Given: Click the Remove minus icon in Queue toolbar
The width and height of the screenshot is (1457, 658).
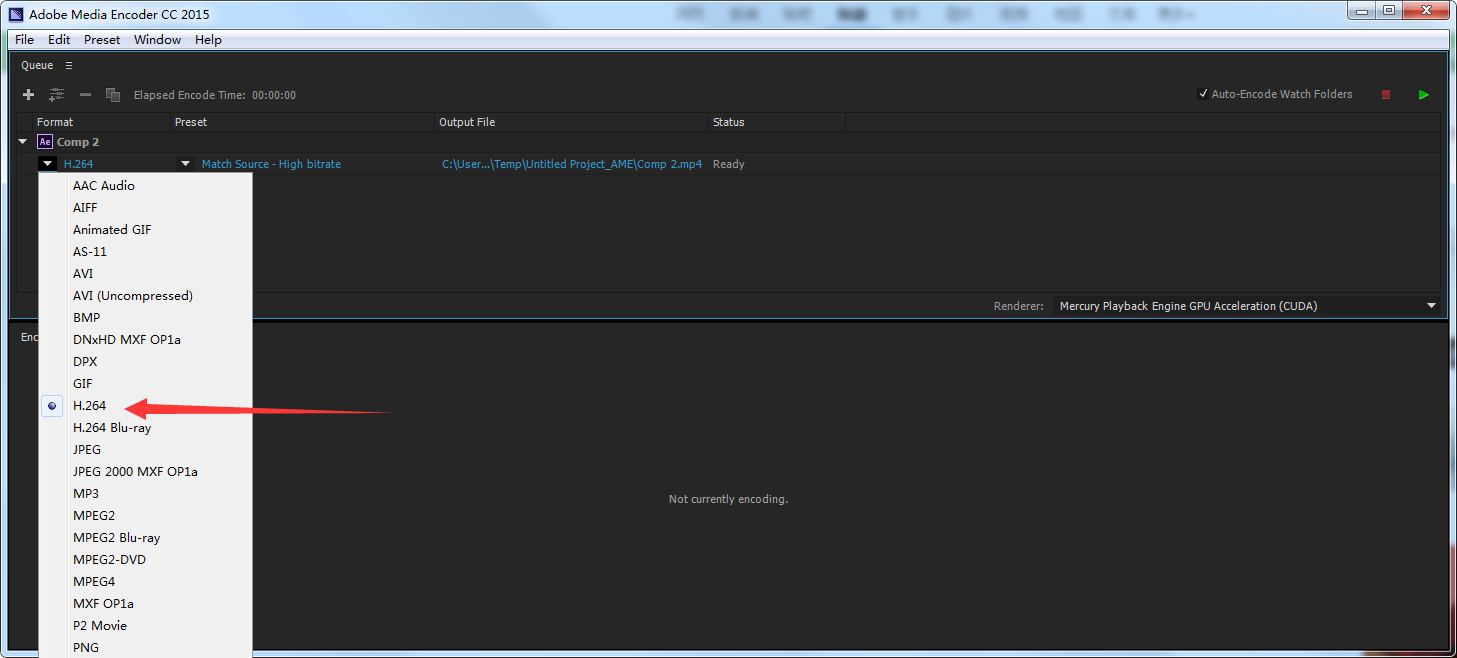Looking at the screenshot, I should [x=85, y=95].
